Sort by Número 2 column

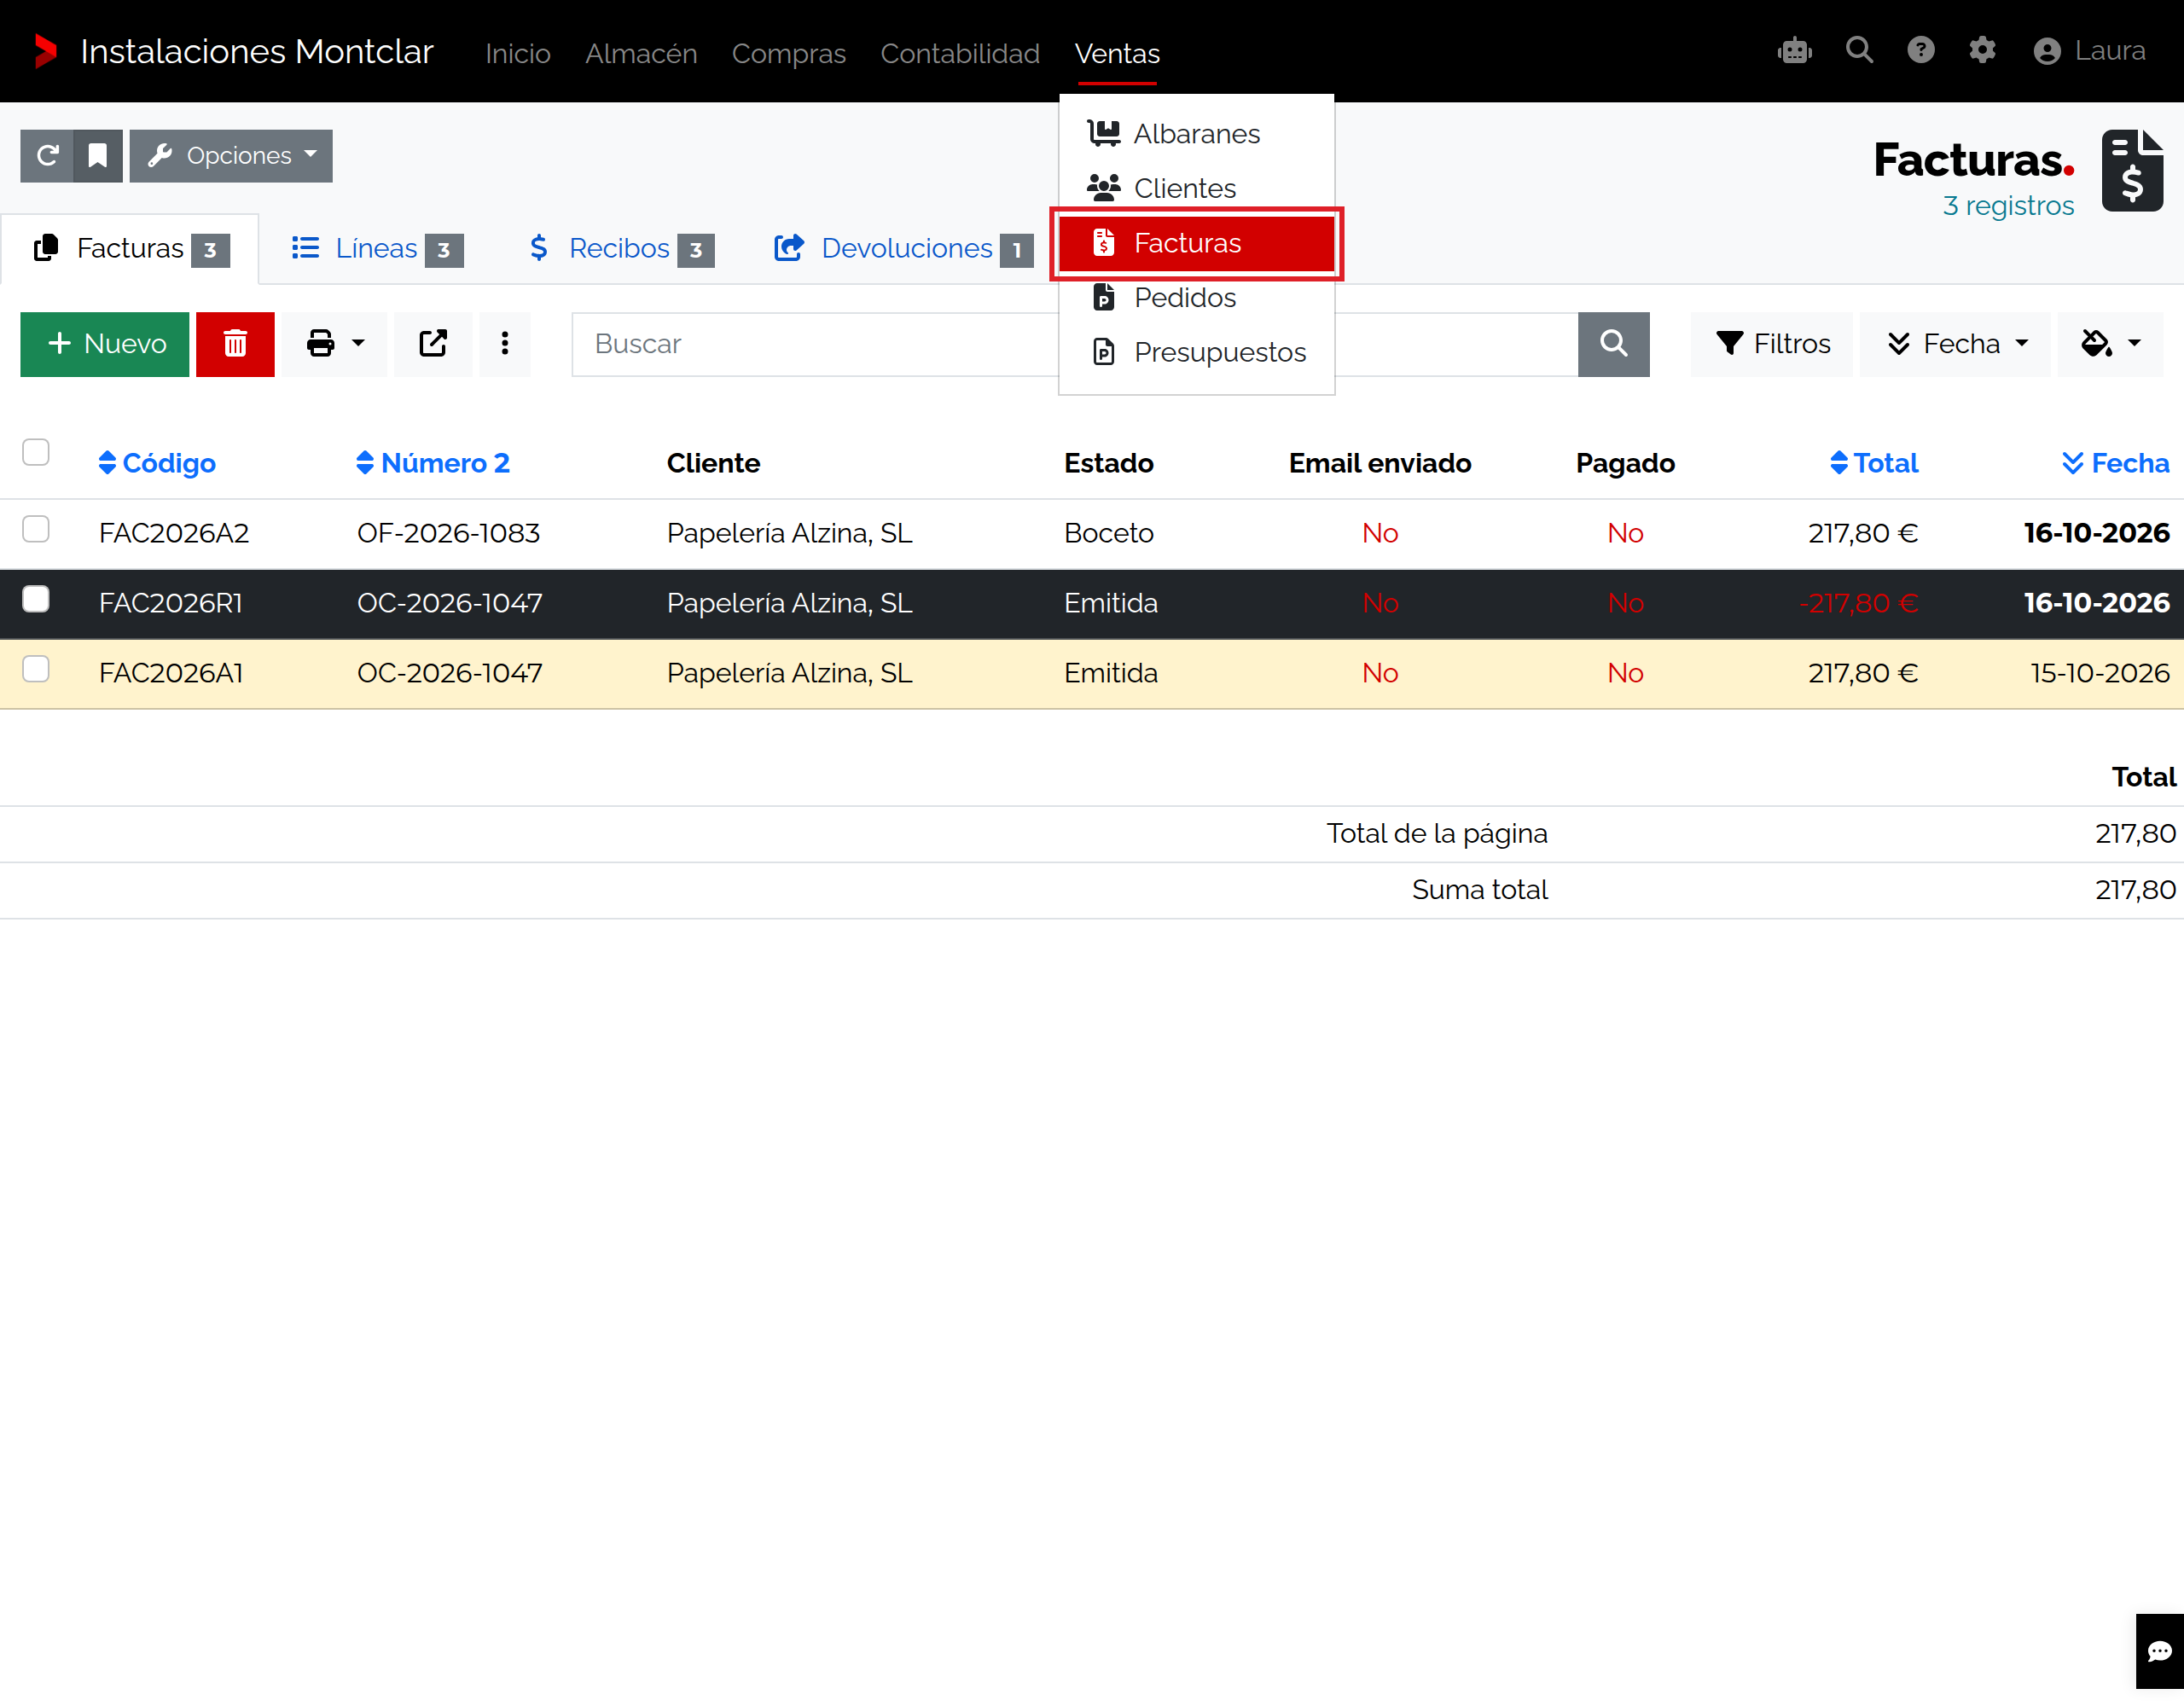tap(433, 463)
